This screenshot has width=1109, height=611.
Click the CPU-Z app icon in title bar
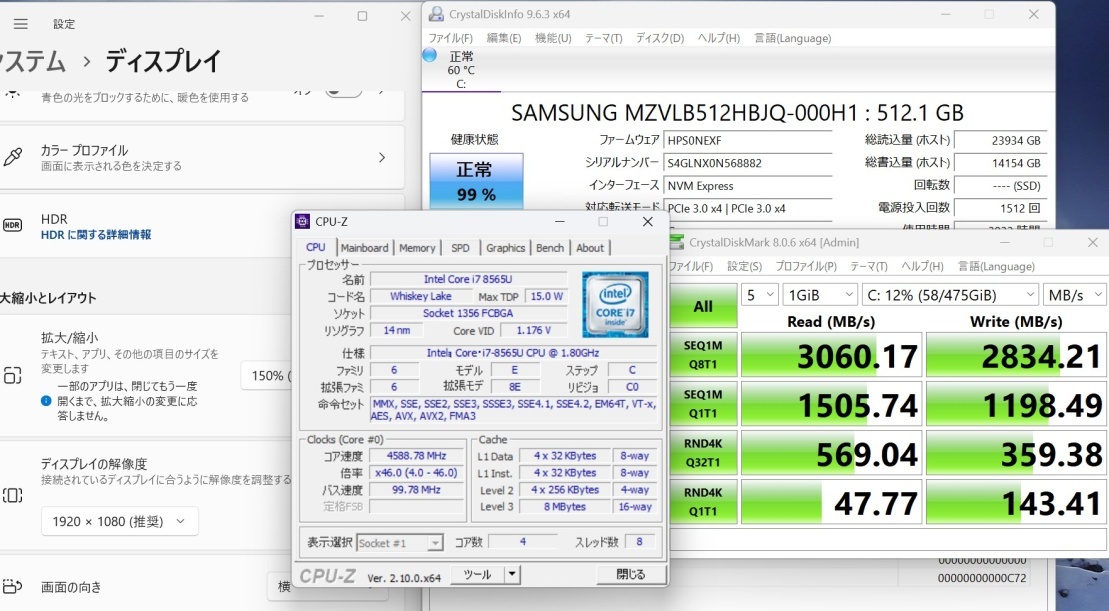point(303,221)
